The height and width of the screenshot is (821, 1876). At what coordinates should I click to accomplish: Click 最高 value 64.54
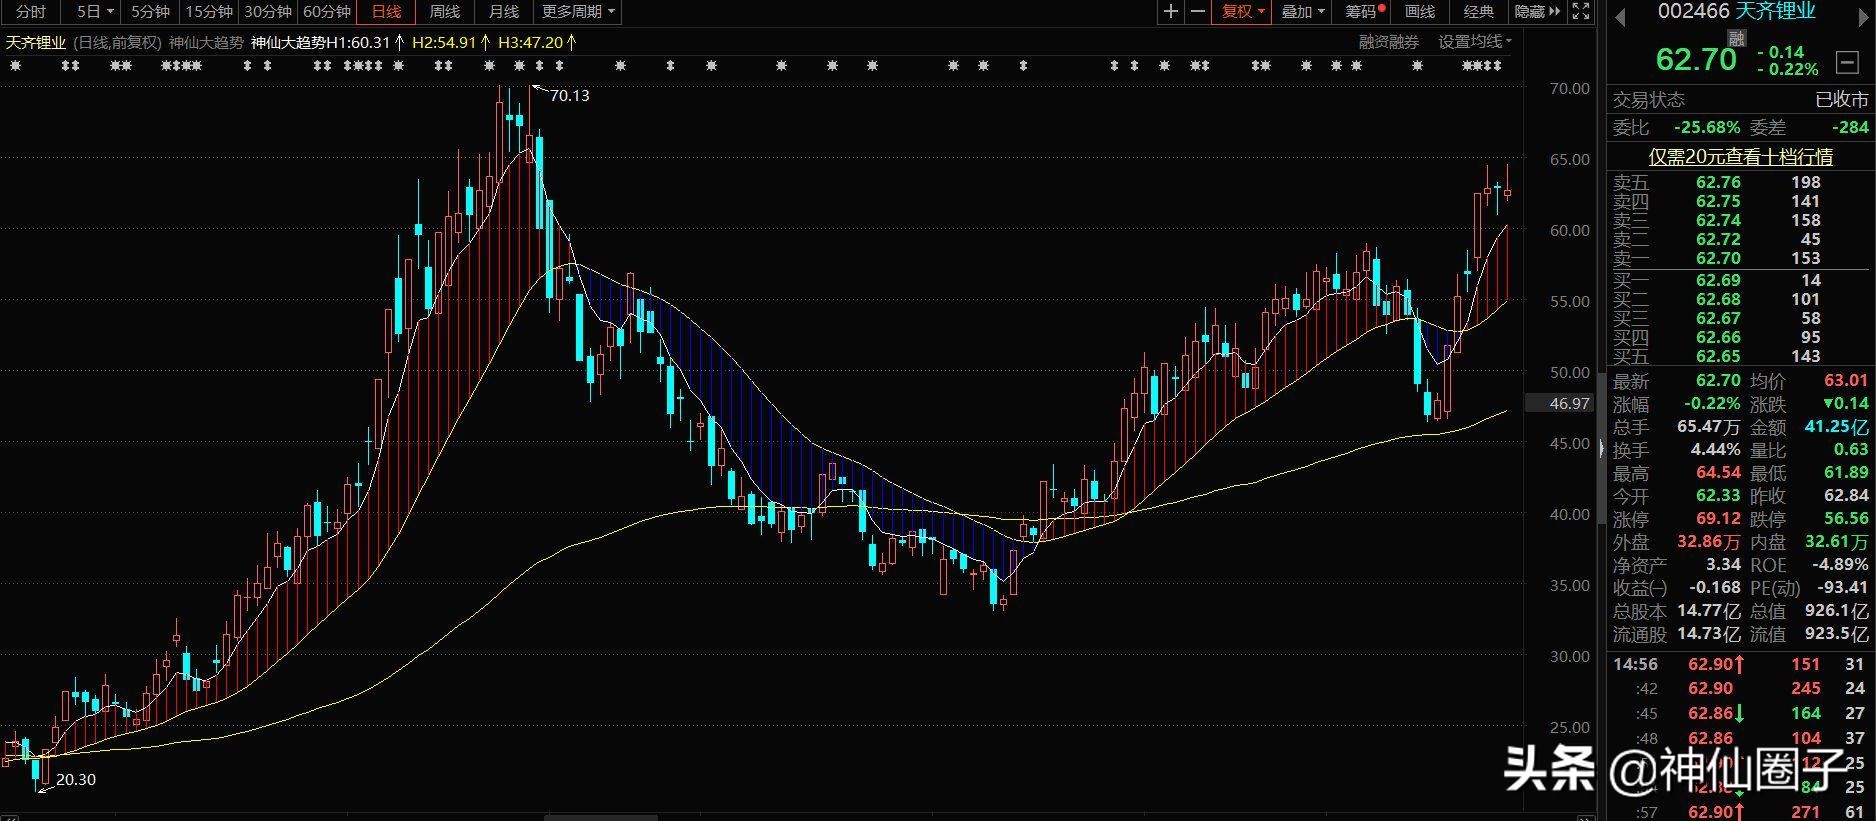pos(1718,473)
